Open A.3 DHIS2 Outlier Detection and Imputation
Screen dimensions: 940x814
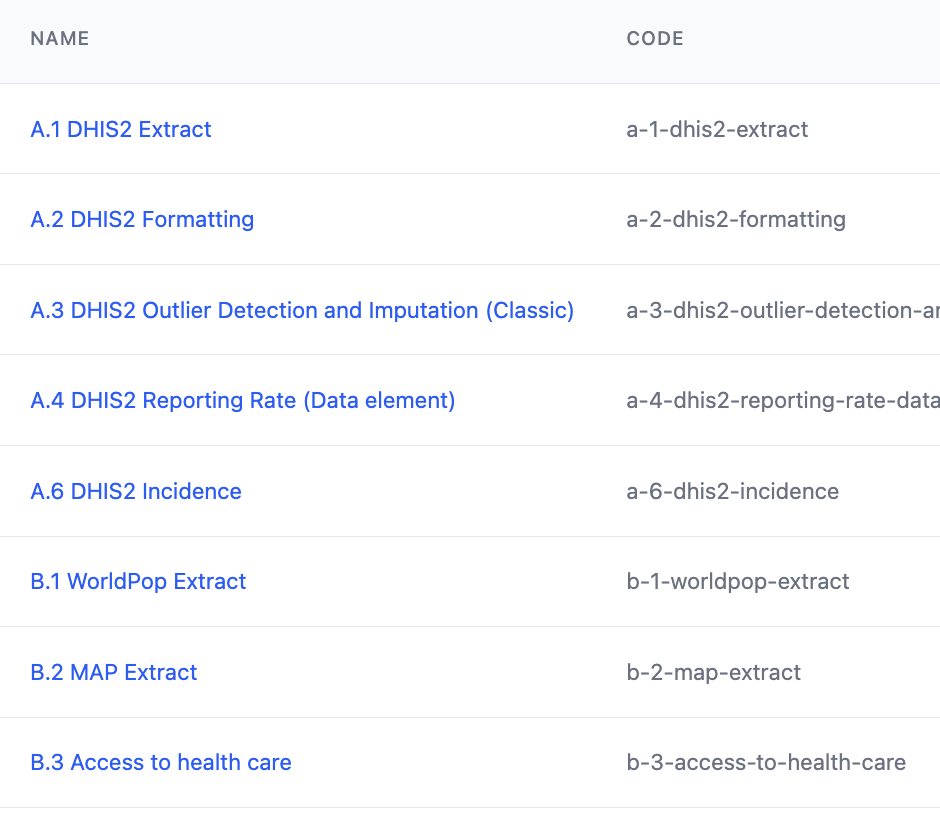(302, 311)
